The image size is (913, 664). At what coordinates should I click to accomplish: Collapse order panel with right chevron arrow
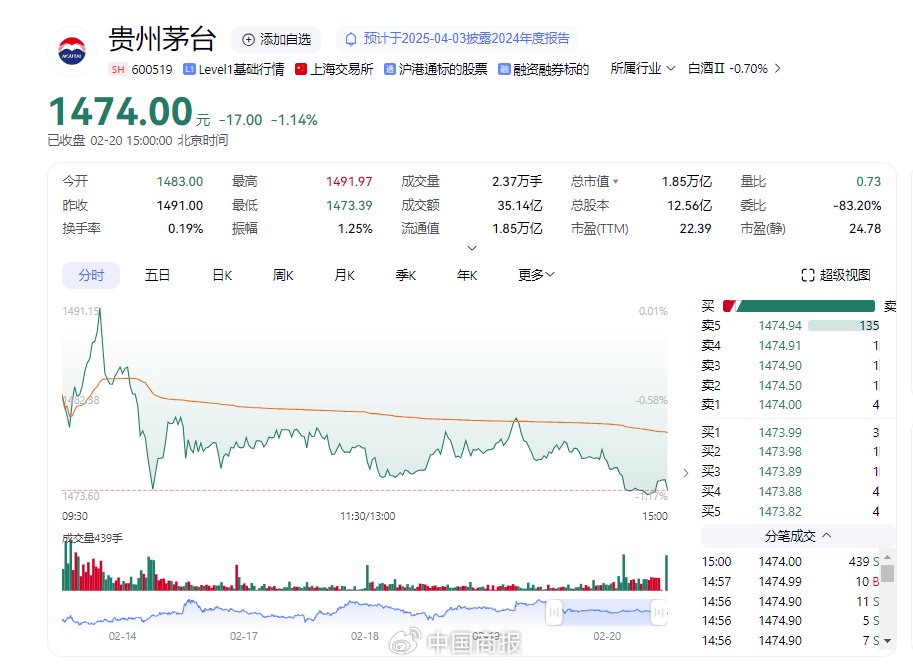pyautogui.click(x=685, y=473)
